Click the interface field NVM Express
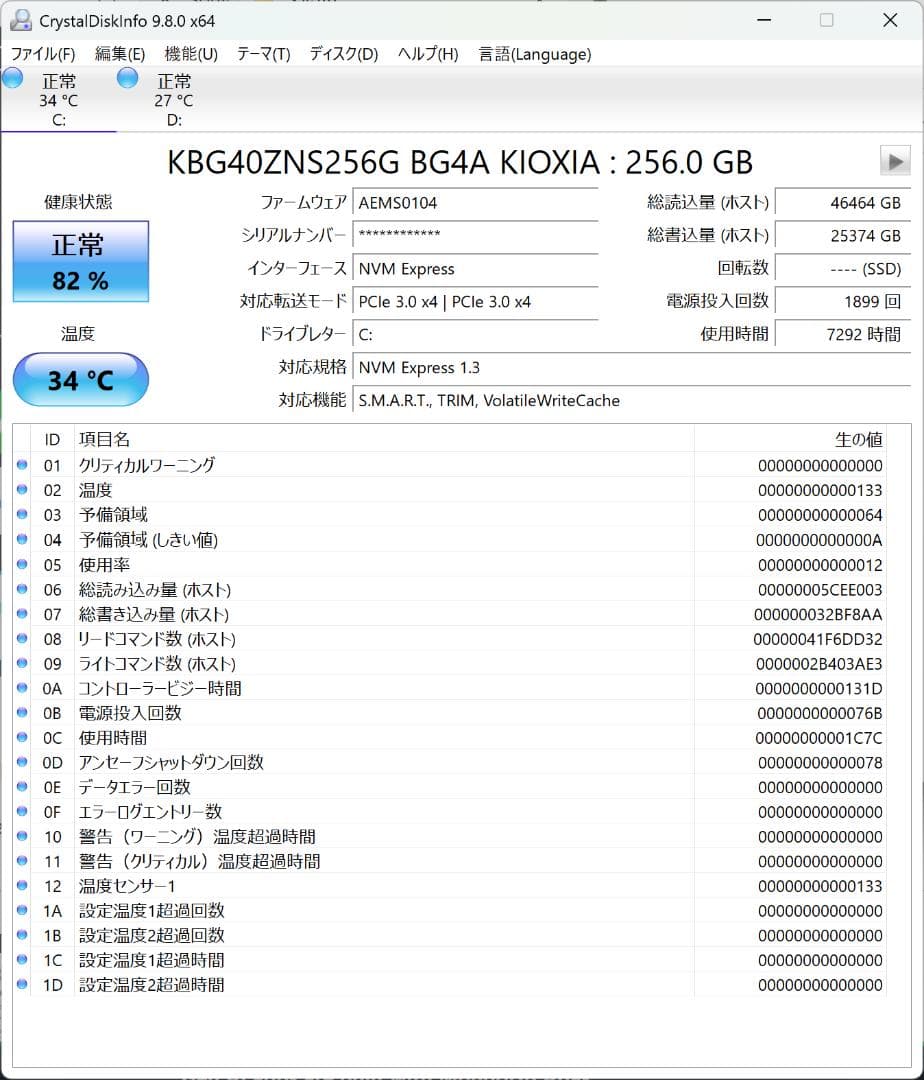Viewport: 924px width, 1080px height. tap(475, 269)
